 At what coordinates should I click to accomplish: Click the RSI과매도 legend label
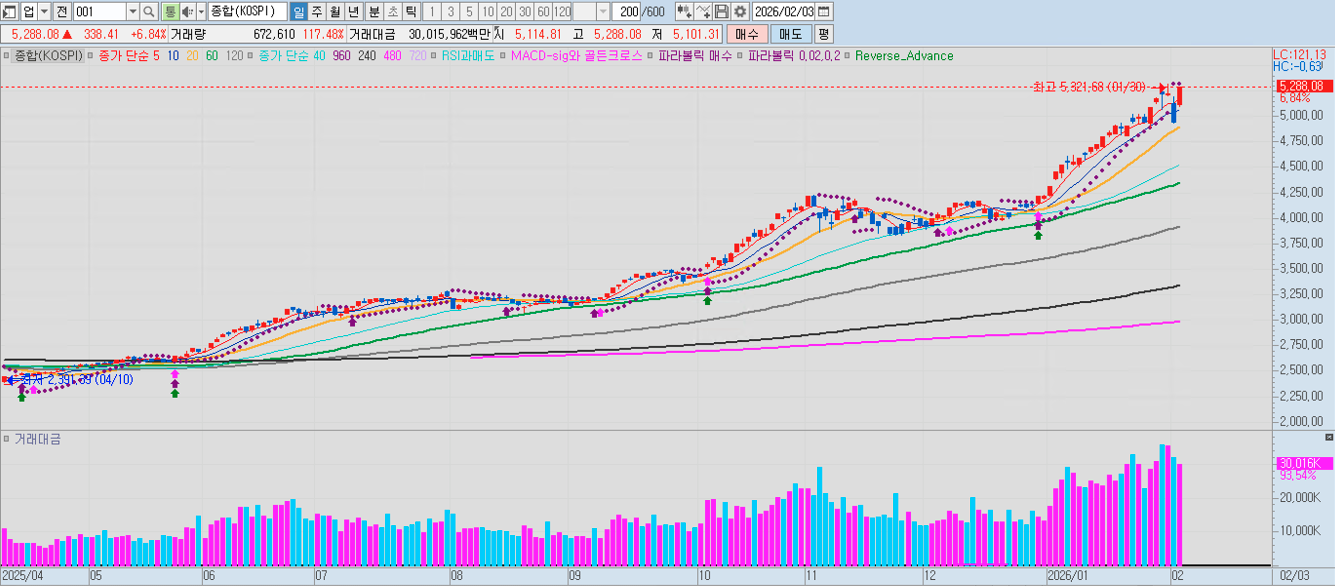(x=468, y=56)
